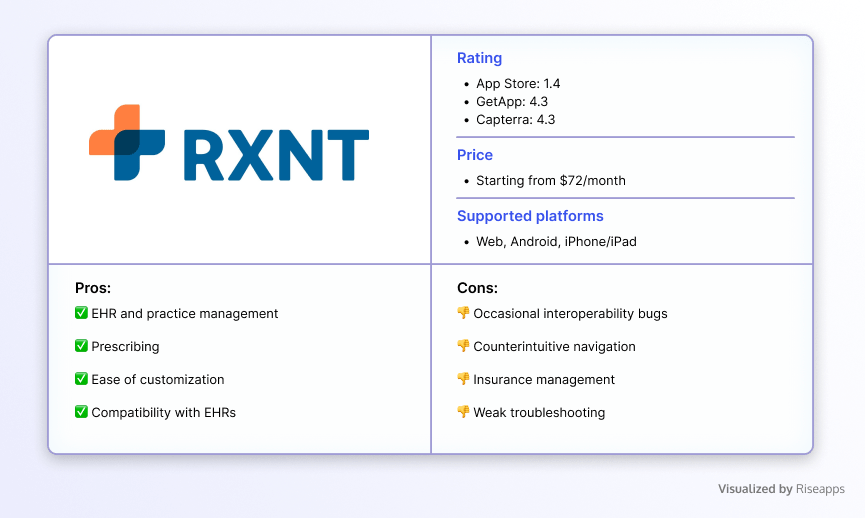Select the Pros: heading
The image size is (865, 518).
93,288
